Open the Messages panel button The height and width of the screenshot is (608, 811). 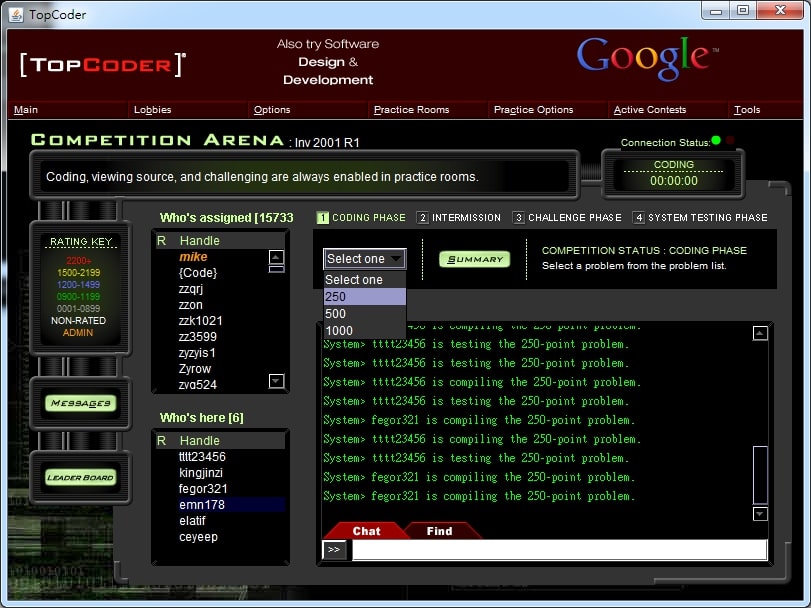point(81,403)
